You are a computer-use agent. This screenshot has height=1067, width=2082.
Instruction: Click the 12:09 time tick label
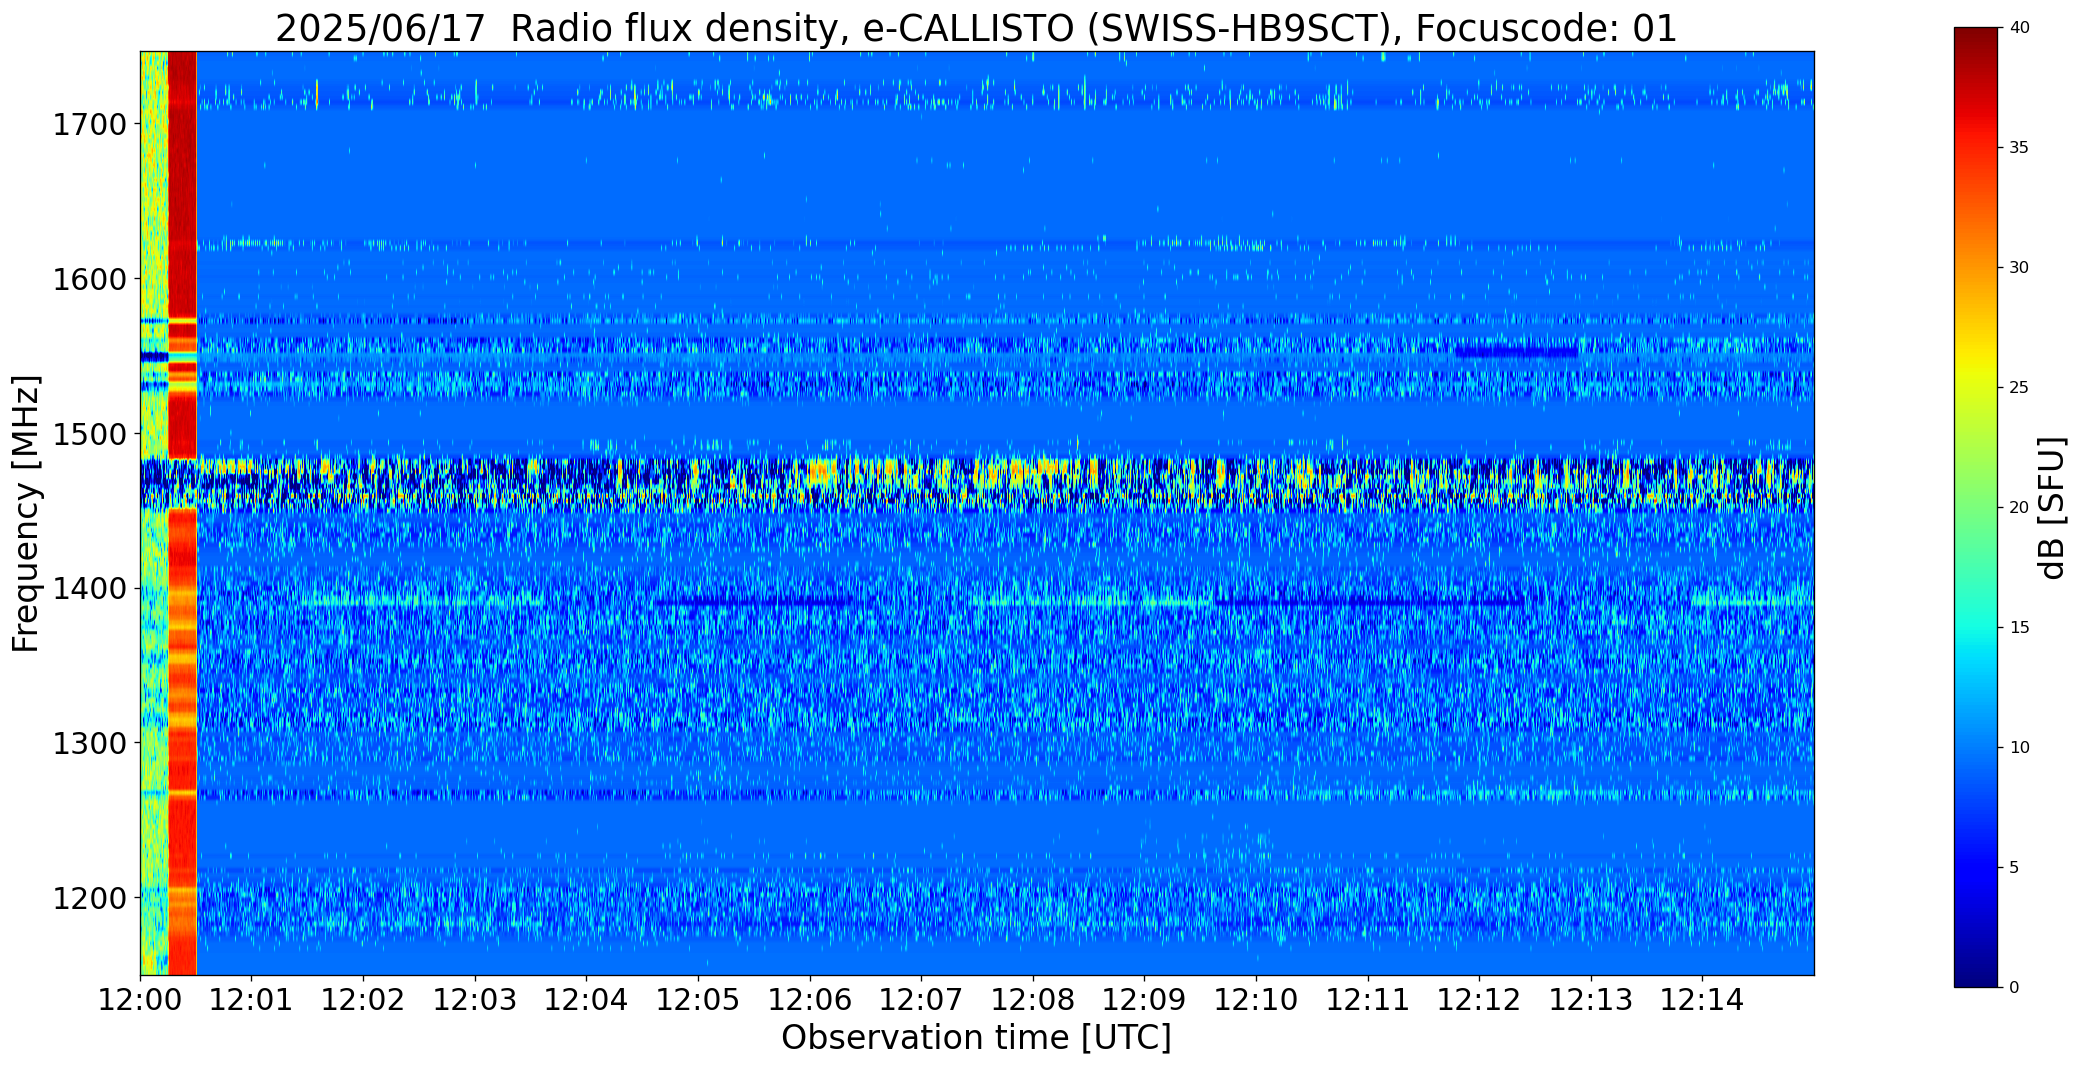1144,1000
